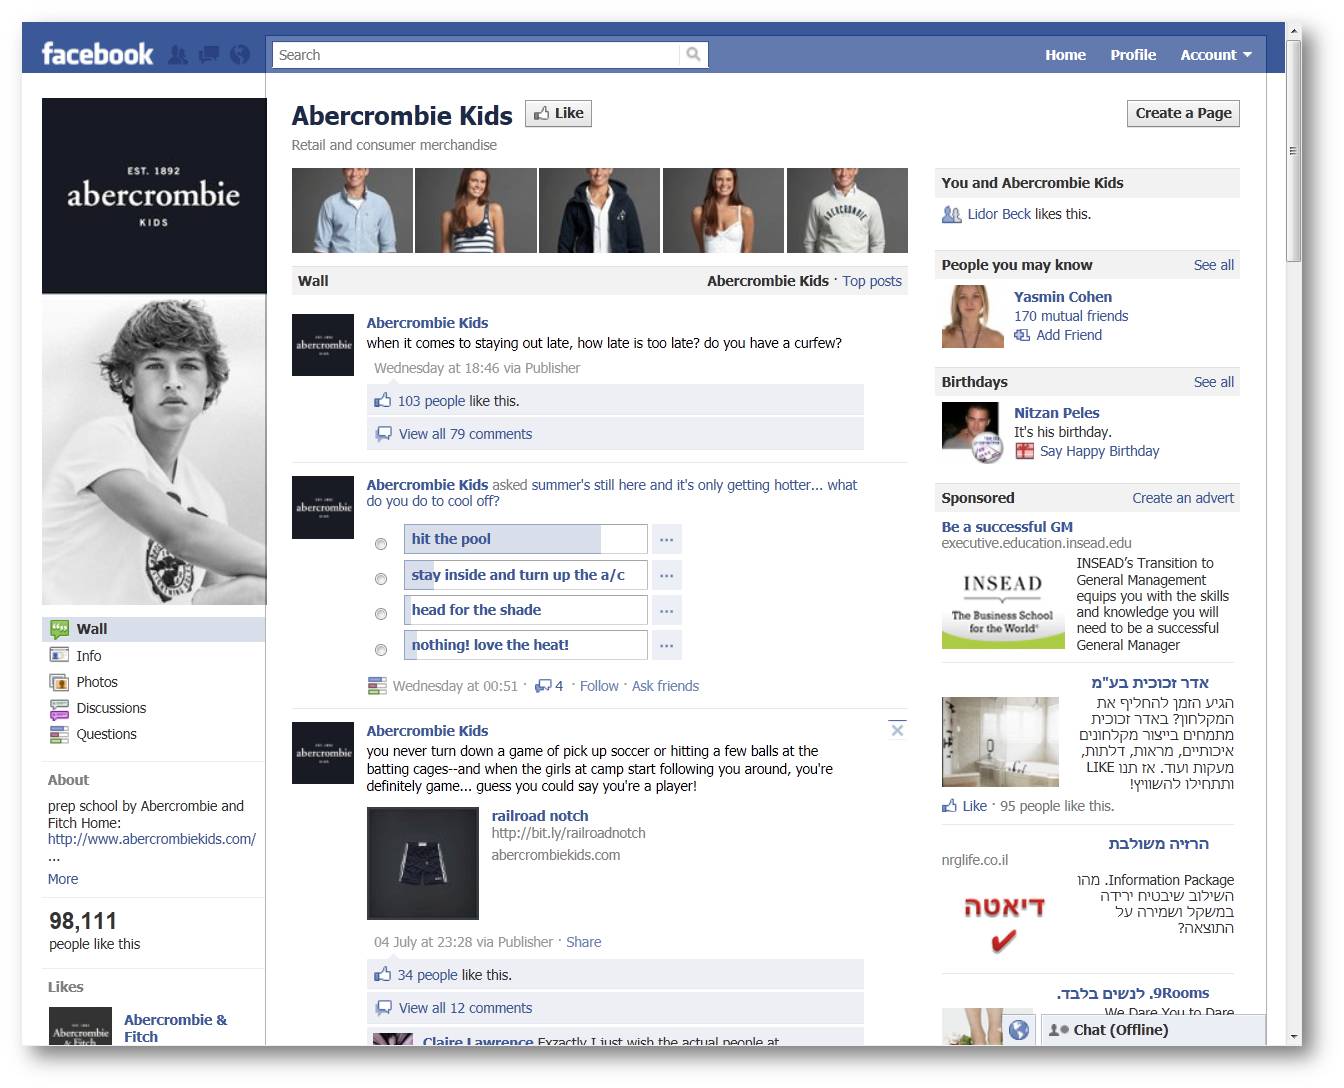The image size is (1344, 1088).
Task: Click the Create a Page button
Action: [1183, 113]
